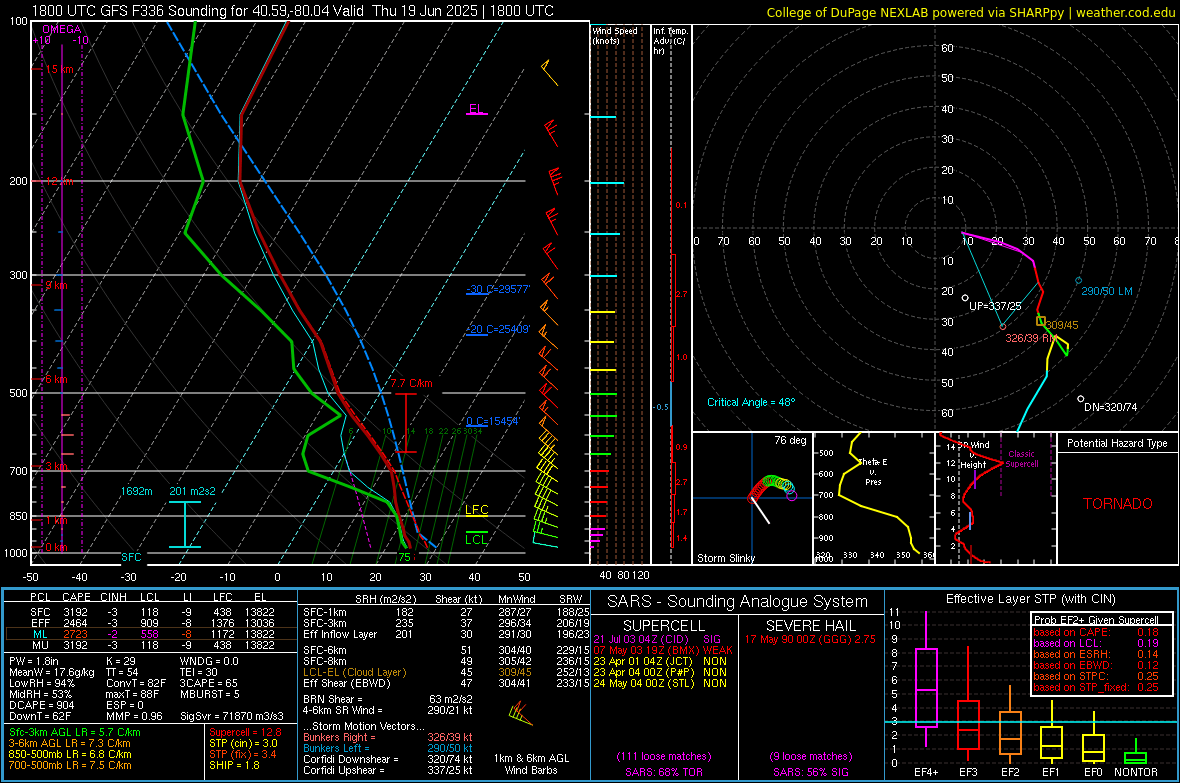Click the 700-500mb LR = 7.5 C/km value
Screen dimensions: 1180x783
pyautogui.click(x=70, y=765)
